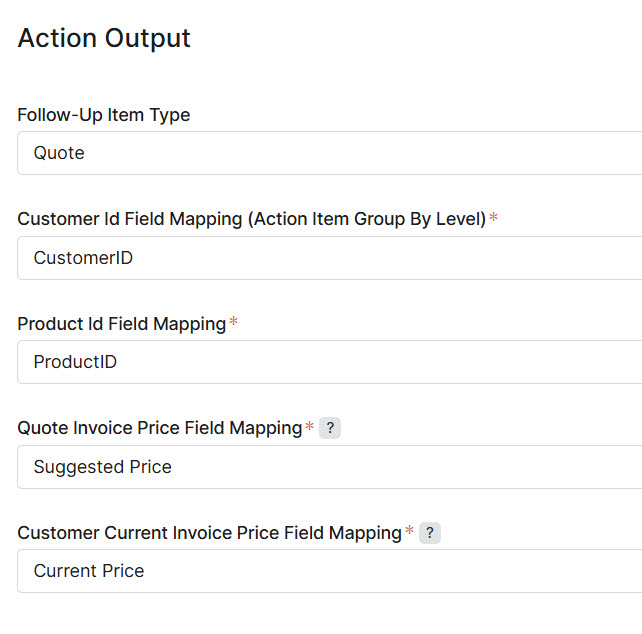The image size is (642, 634).
Task: Click the Product Id Field Mapping label
Action: [x=121, y=324]
